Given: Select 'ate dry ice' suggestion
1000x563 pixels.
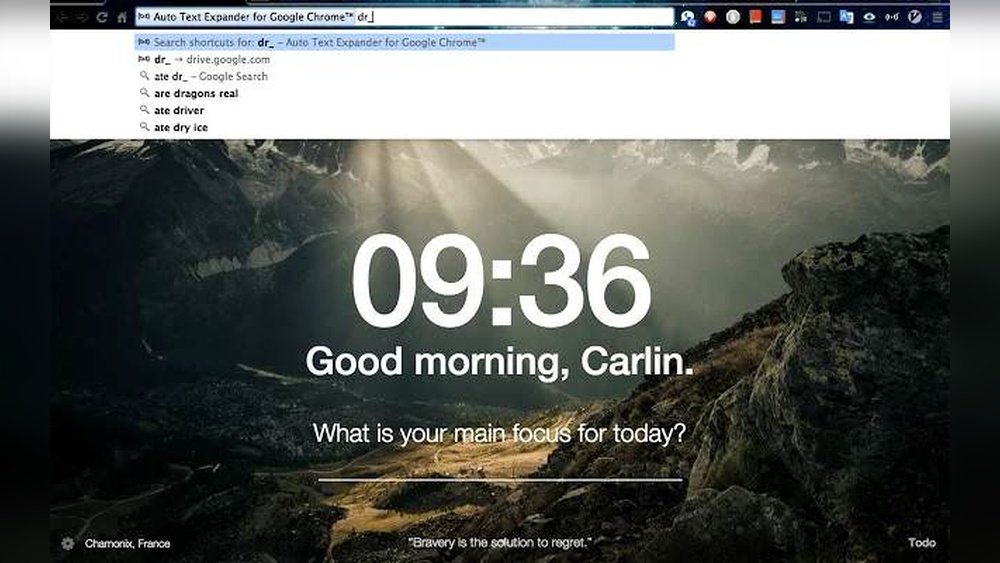Looking at the screenshot, I should point(404,128).
